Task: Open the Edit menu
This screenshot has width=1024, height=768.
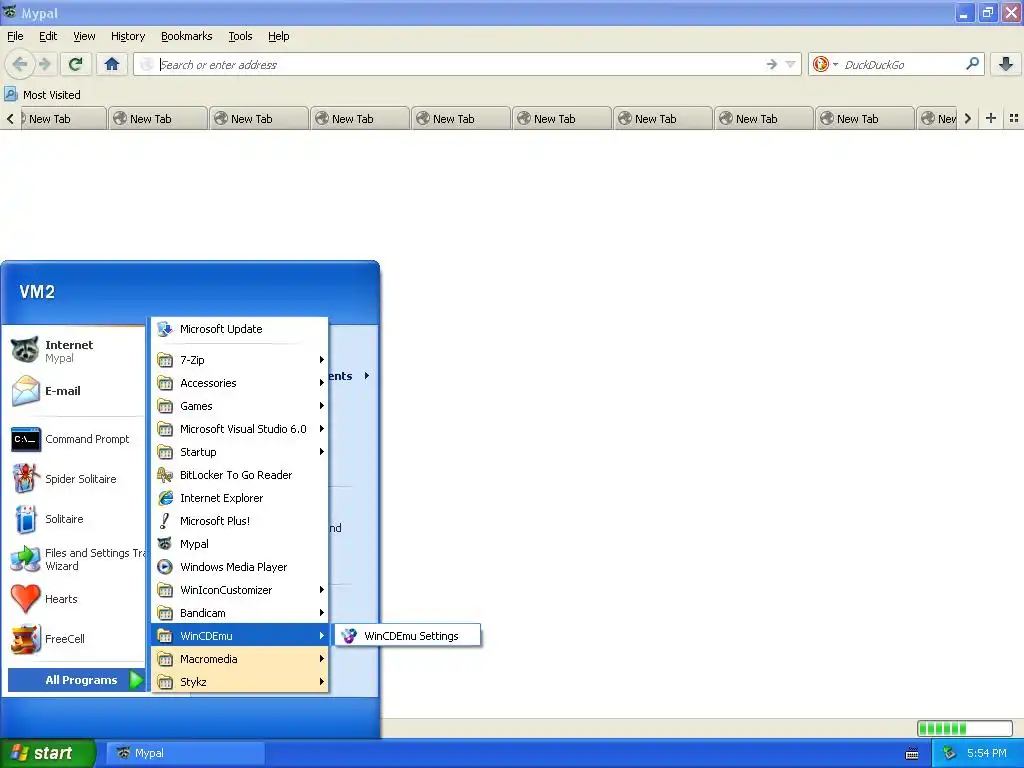Action: pos(48,36)
